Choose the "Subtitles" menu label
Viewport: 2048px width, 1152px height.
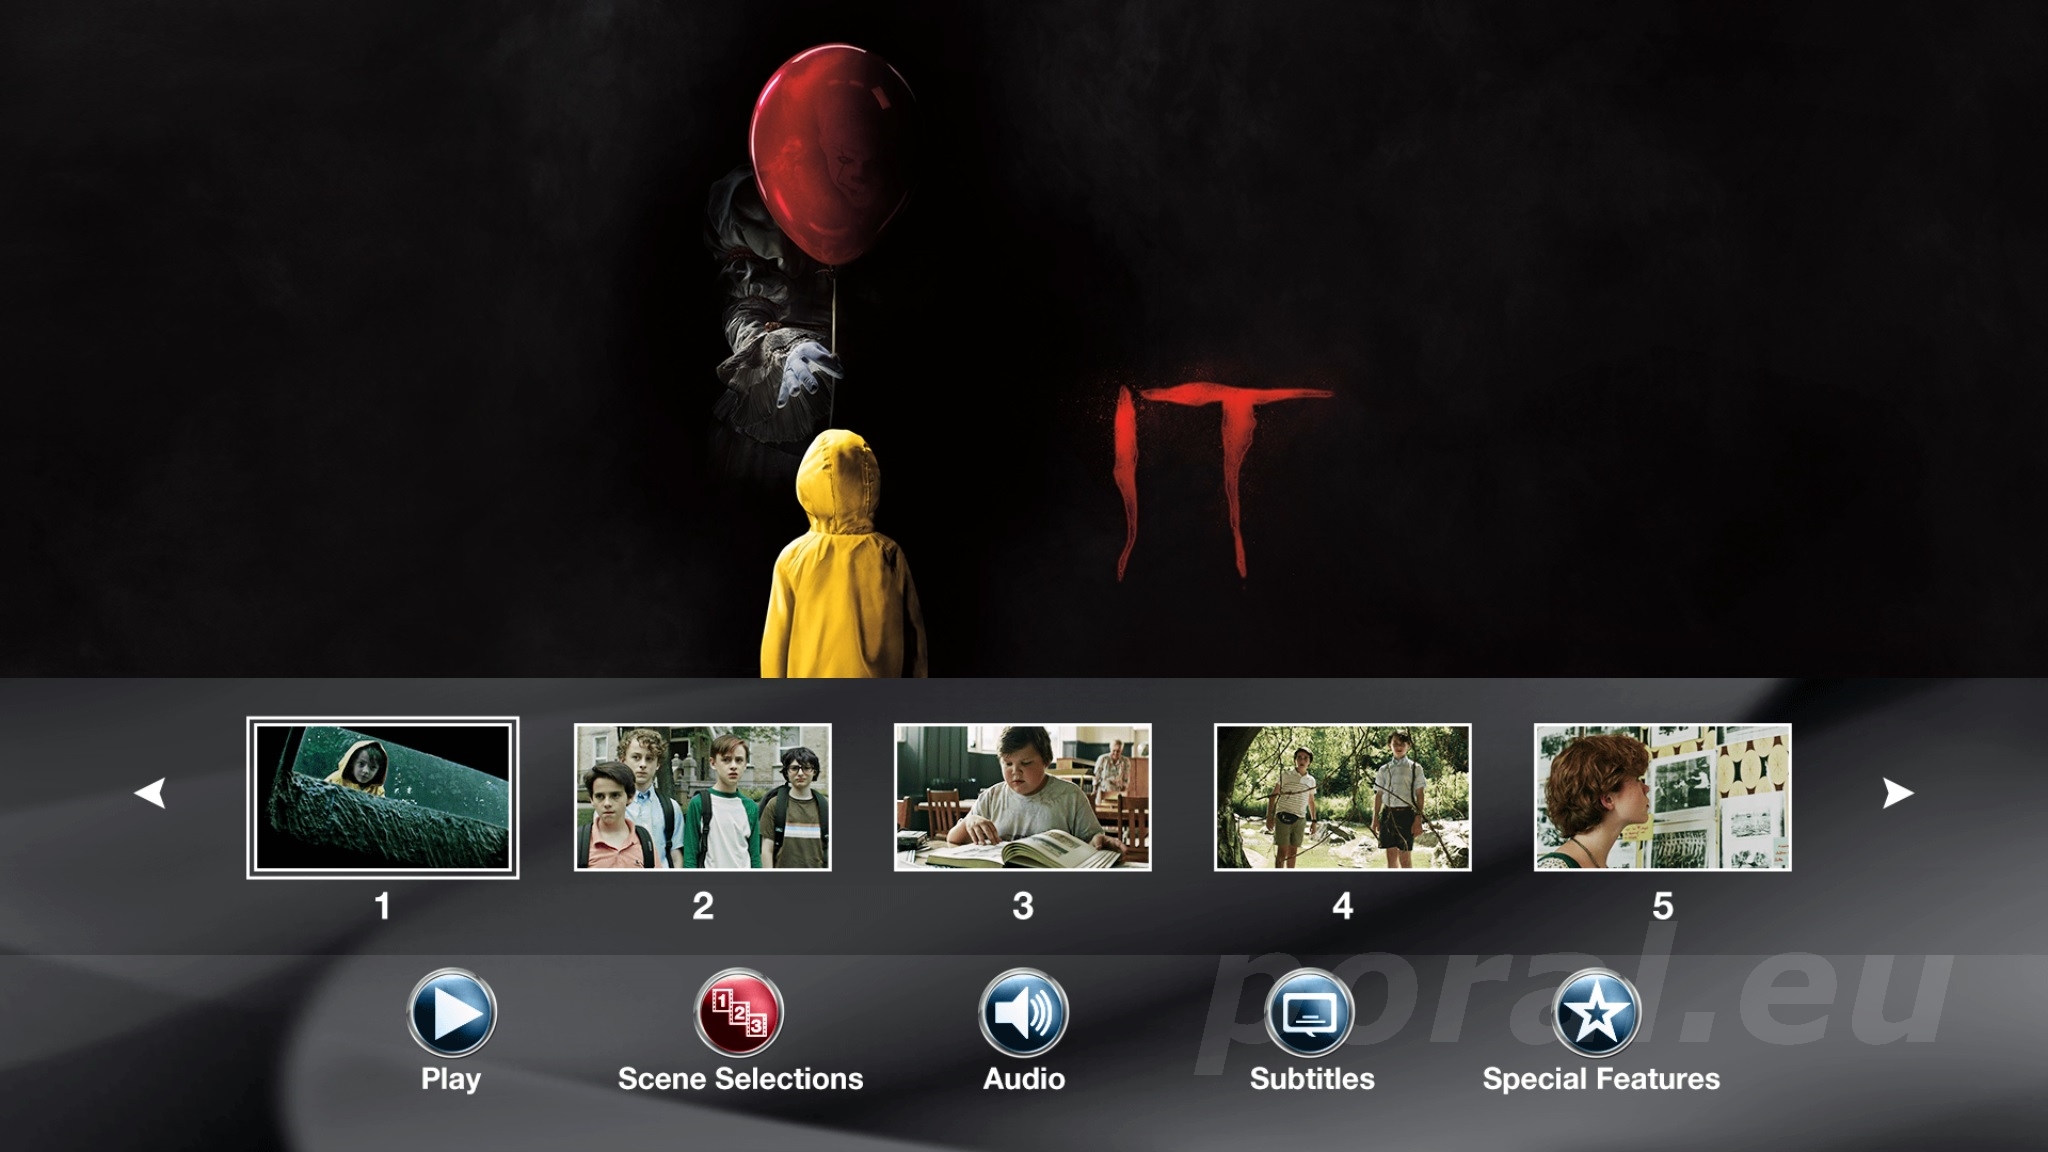pyautogui.click(x=1312, y=1079)
